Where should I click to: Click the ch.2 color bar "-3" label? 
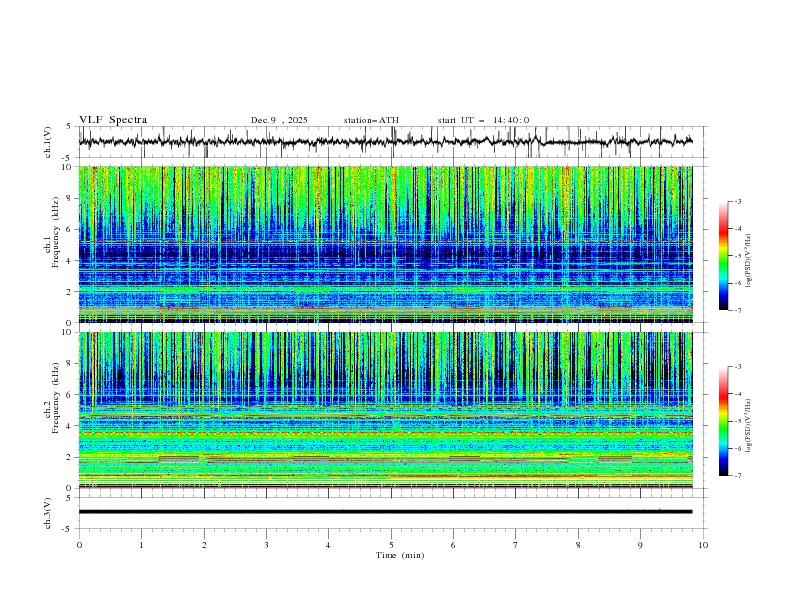click(x=738, y=367)
